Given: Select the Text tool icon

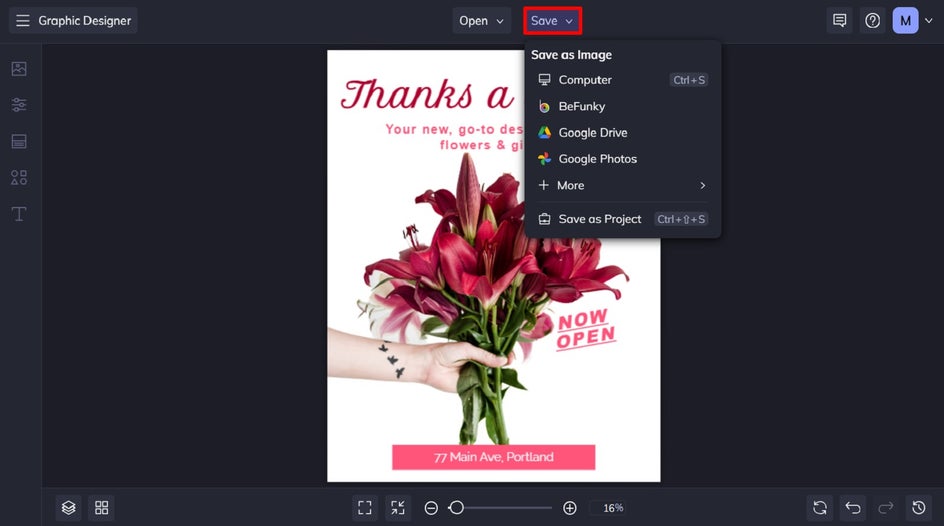Looking at the screenshot, I should (x=19, y=214).
